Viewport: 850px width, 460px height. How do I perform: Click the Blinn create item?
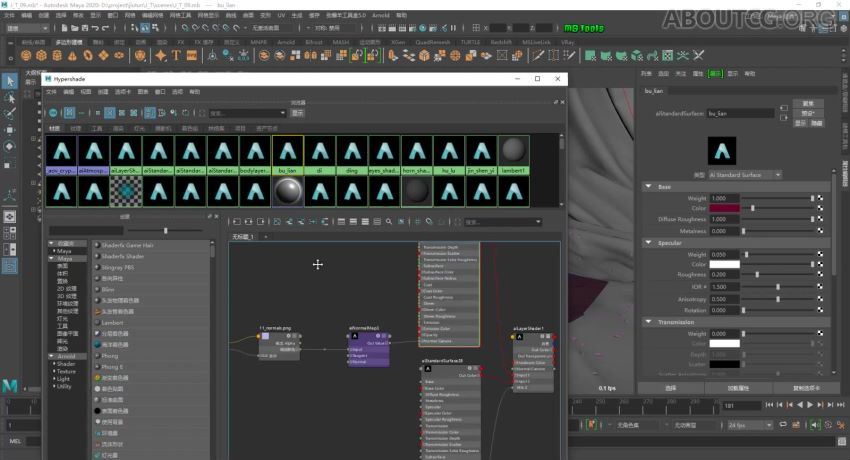pos(107,289)
